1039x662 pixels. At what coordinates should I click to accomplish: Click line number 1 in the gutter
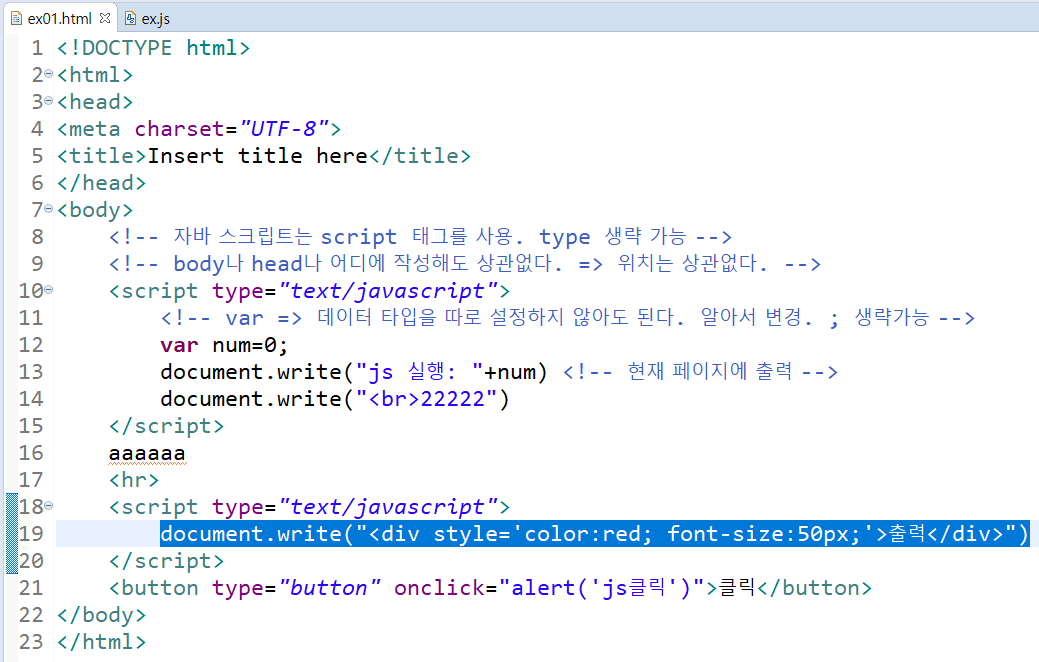37,48
